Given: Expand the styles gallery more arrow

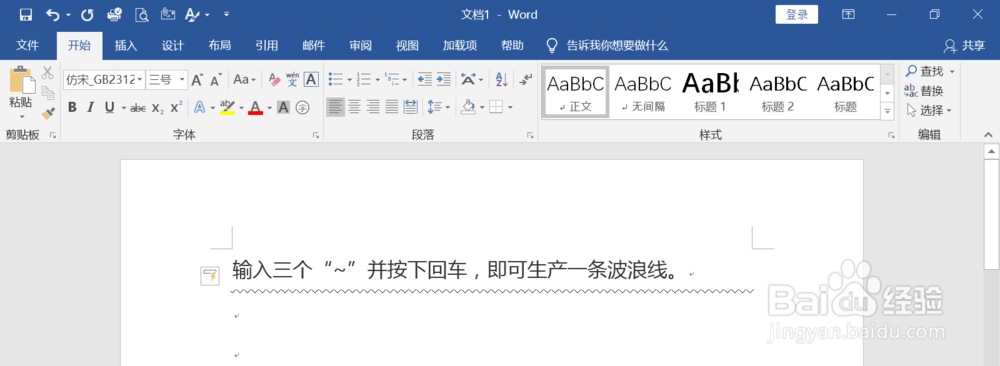Looking at the screenshot, I should pos(887,111).
